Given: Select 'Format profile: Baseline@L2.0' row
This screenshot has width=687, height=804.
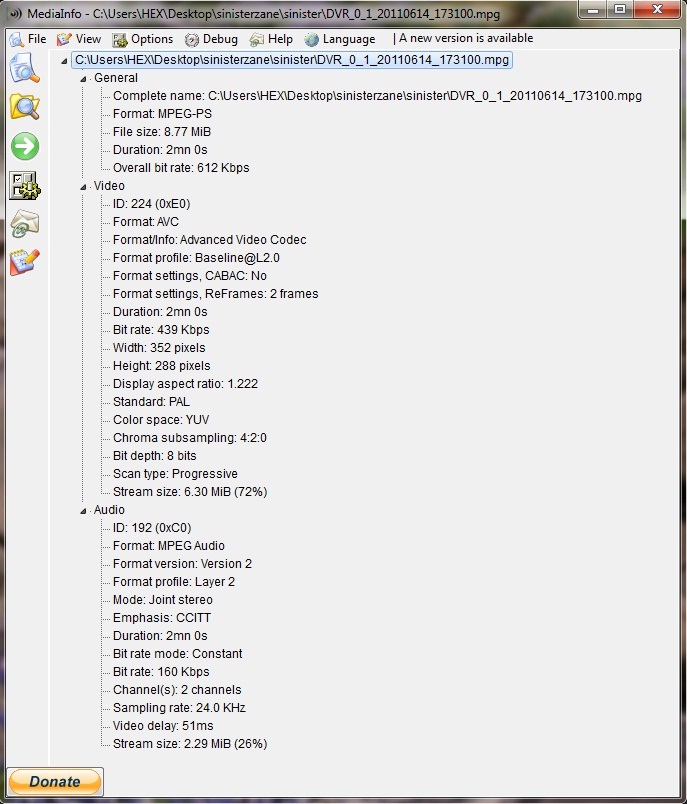Looking at the screenshot, I should (196, 257).
